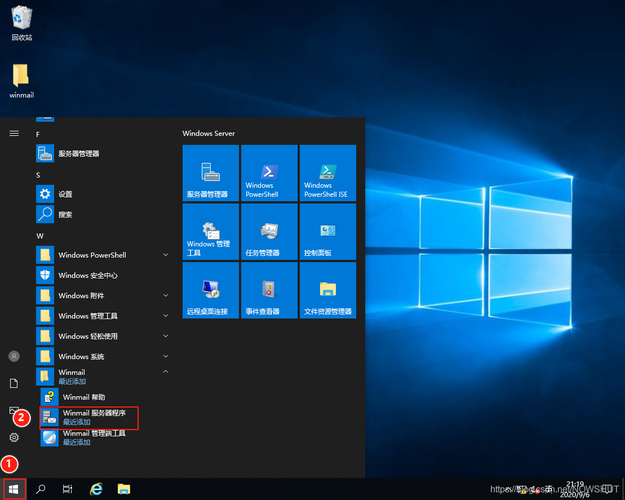
Task: Launch Internet Explorer from taskbar
Action: pos(96,489)
